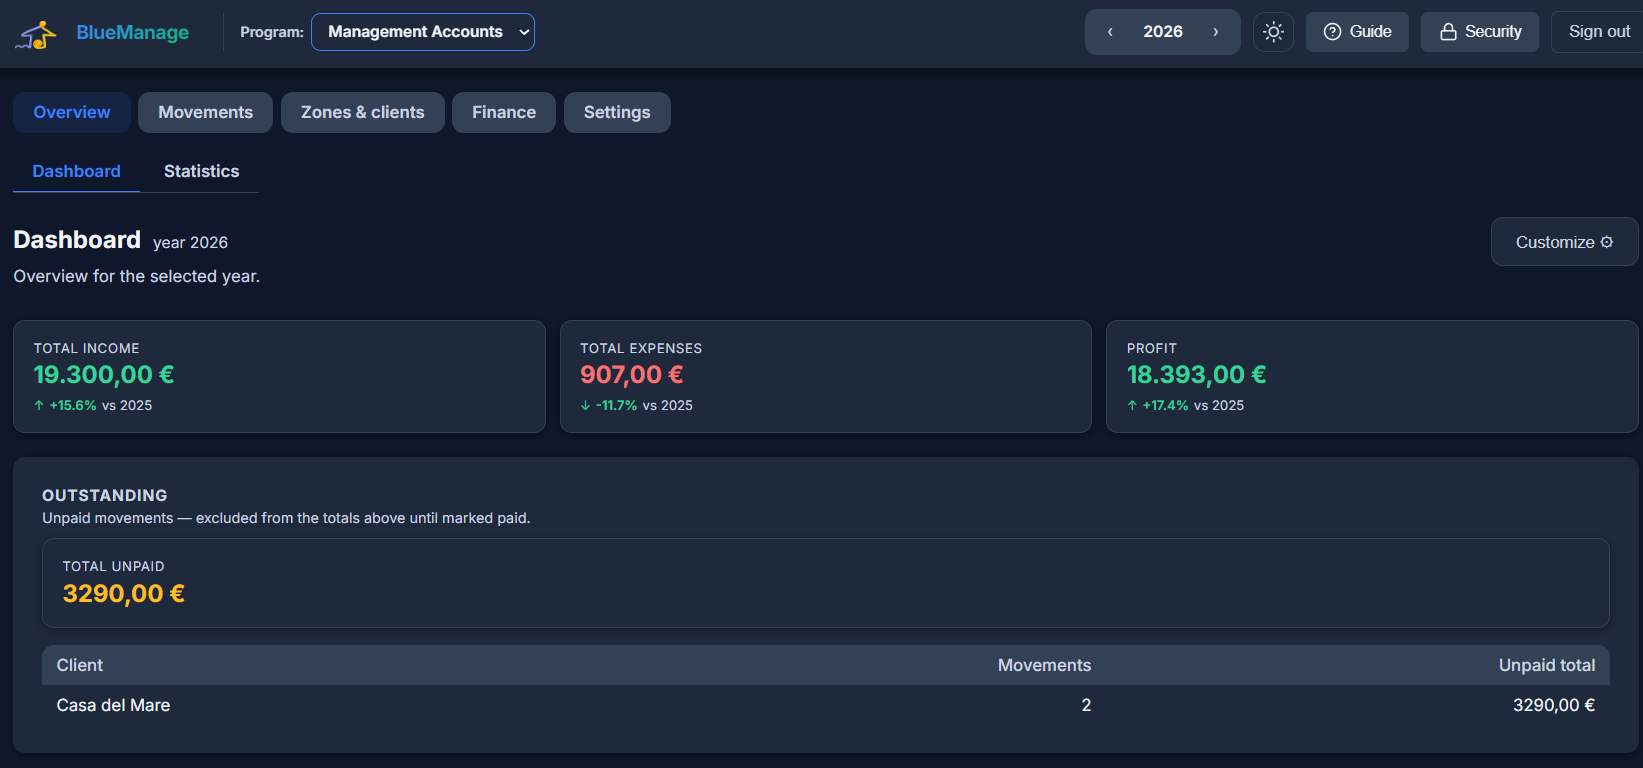Click the Casa del Mare movements count 2

click(x=1086, y=705)
